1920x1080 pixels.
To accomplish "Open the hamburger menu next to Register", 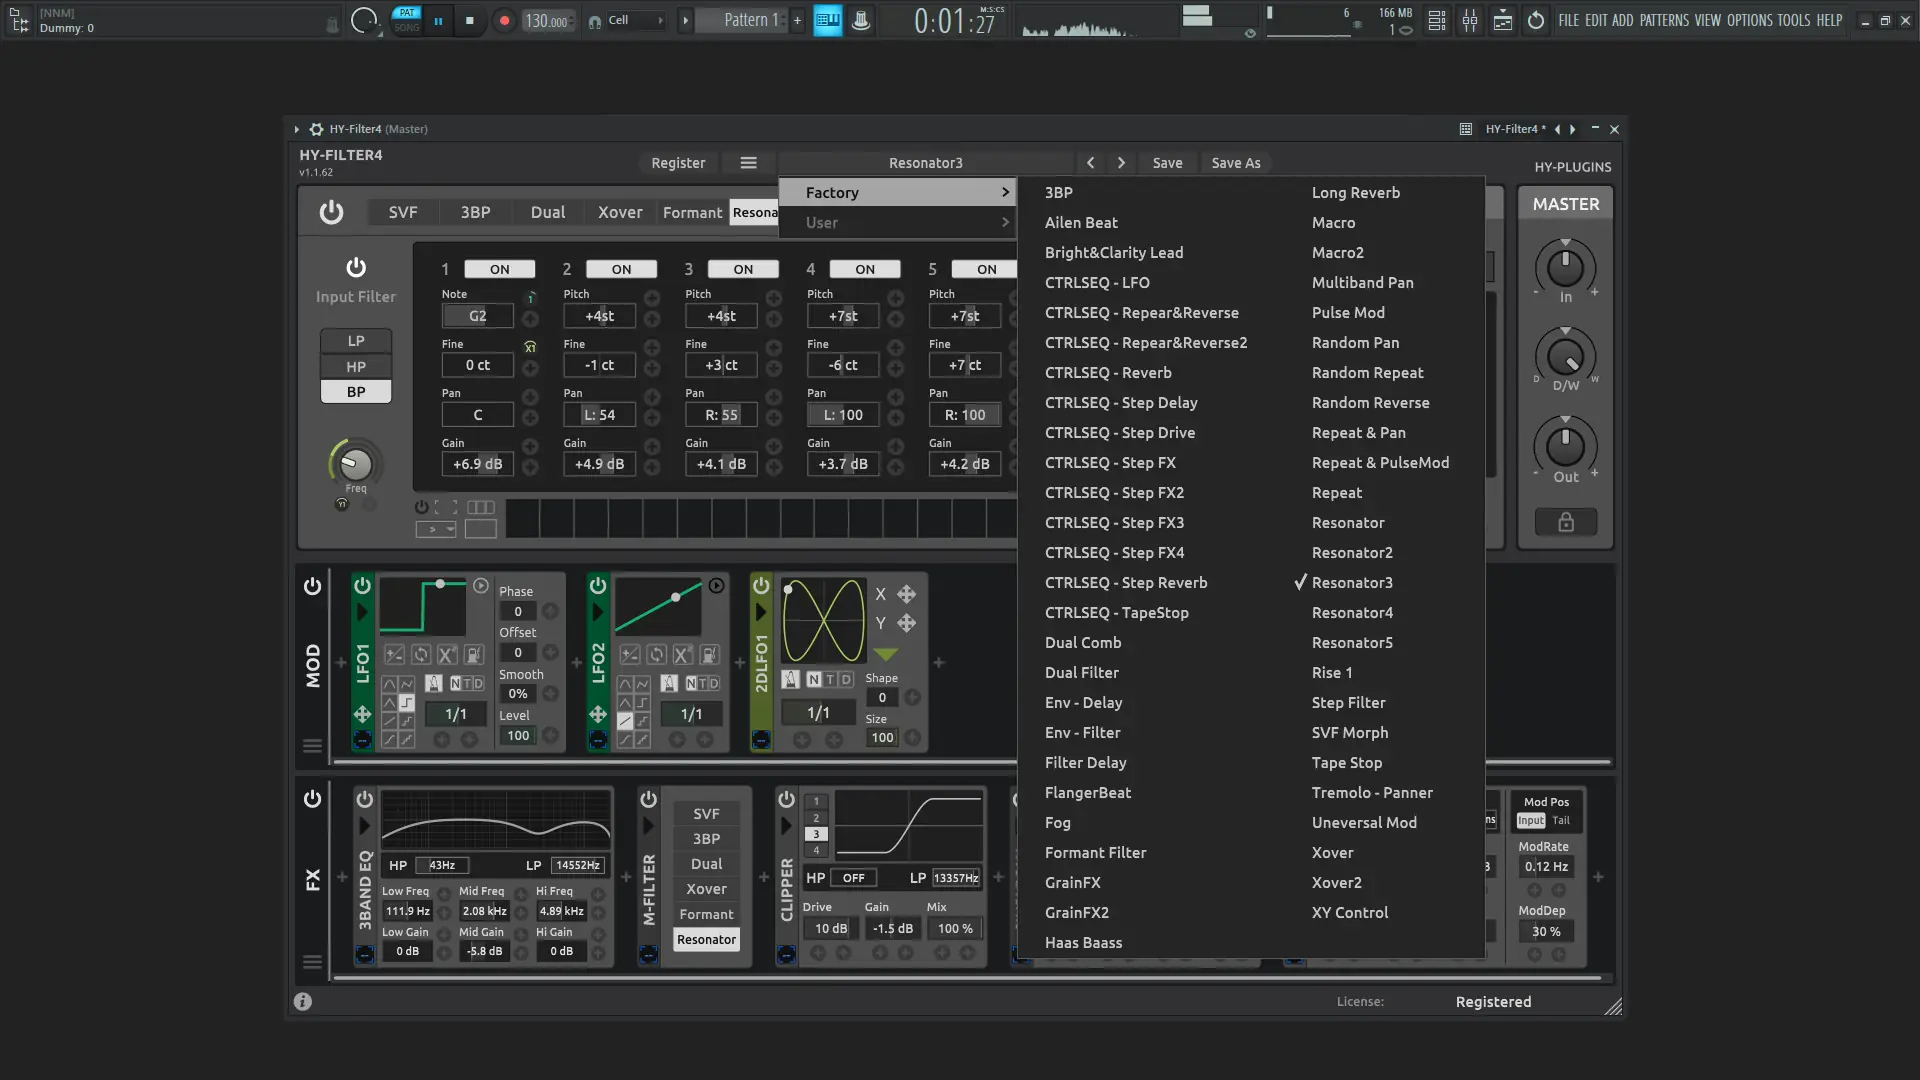I will (x=748, y=163).
